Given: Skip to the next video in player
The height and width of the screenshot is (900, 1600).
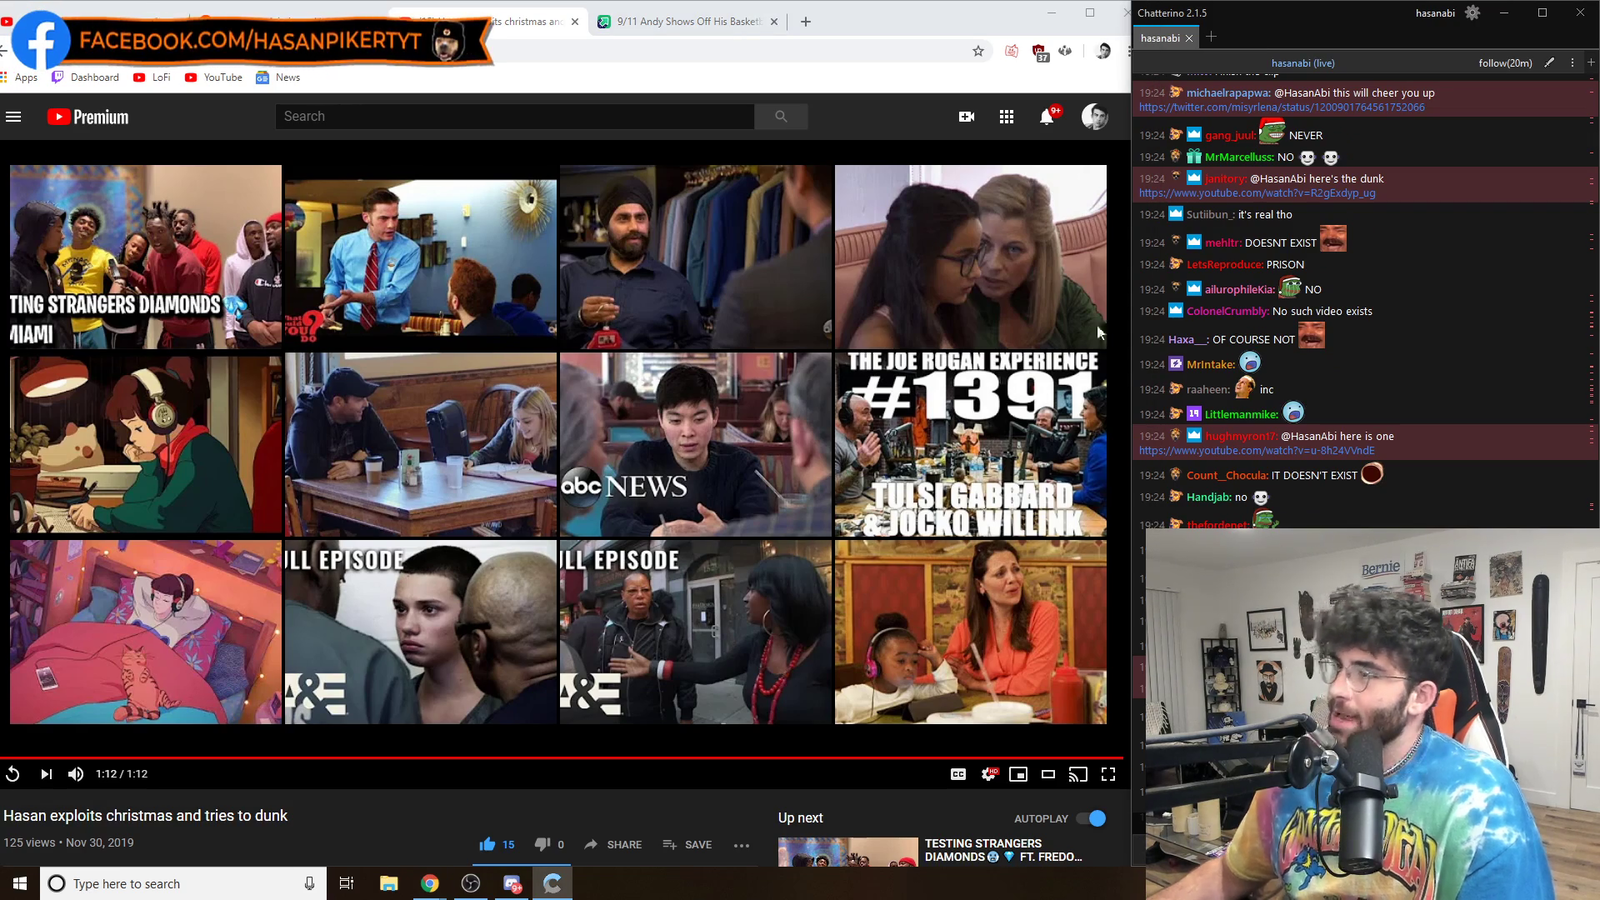Looking at the screenshot, I should (x=46, y=774).
